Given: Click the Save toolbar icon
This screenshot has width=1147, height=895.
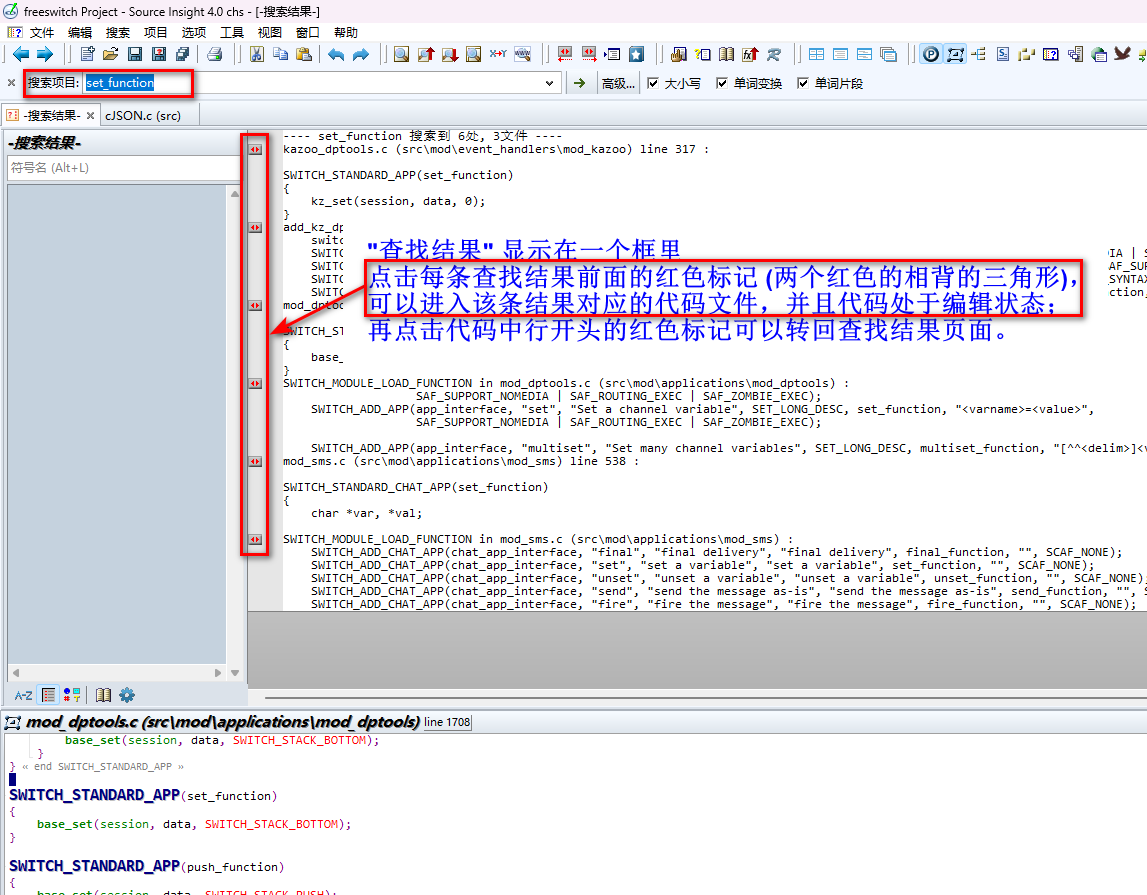Looking at the screenshot, I should [x=134, y=54].
